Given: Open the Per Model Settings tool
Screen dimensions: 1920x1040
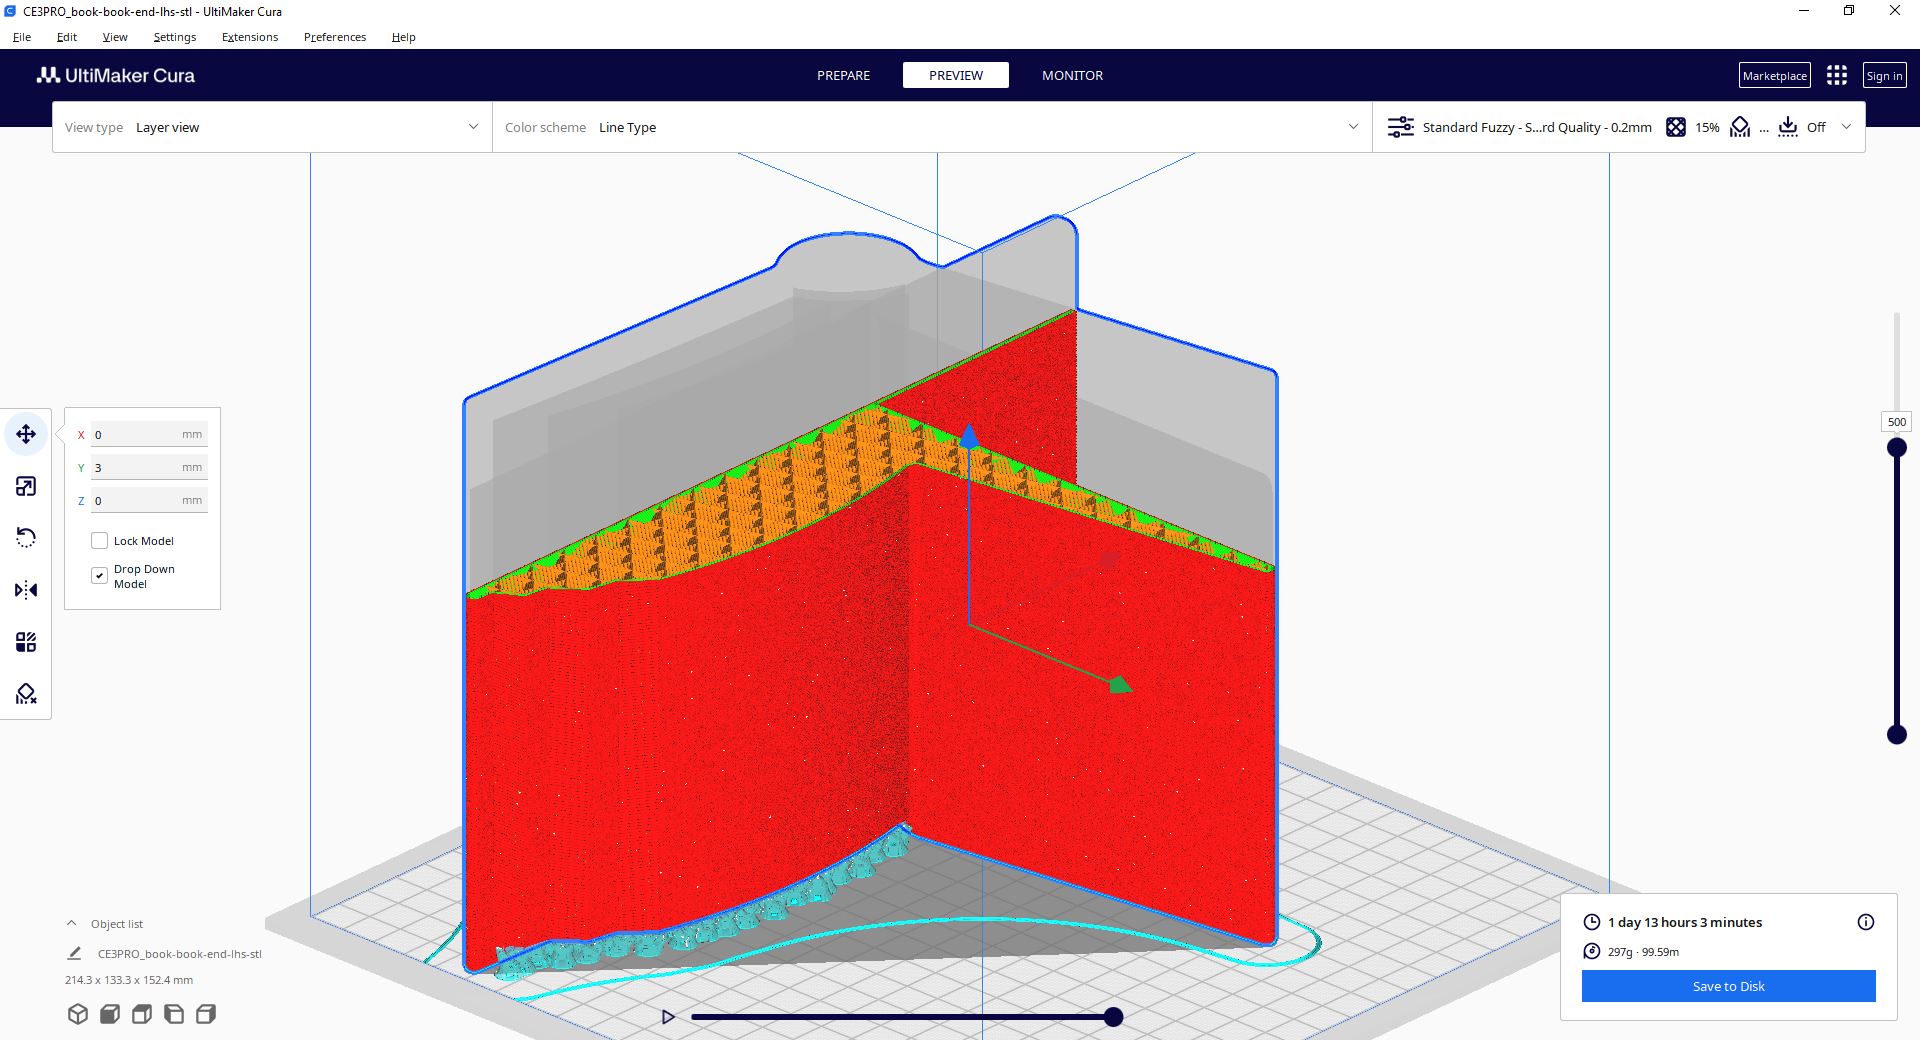Looking at the screenshot, I should coord(26,642).
